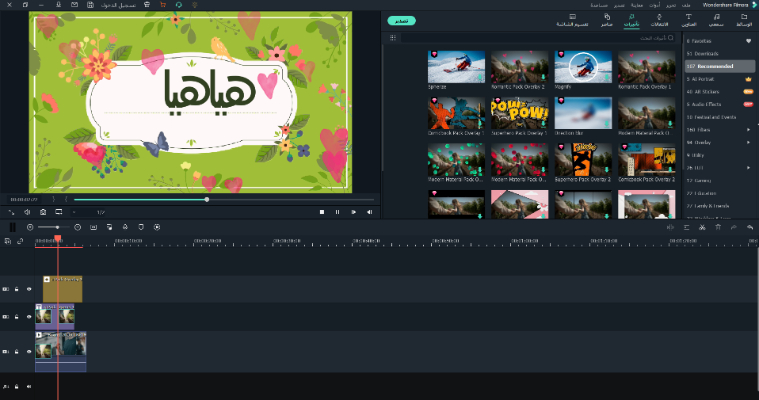
Task: Toggle lock on the middle video track
Action: point(16,317)
